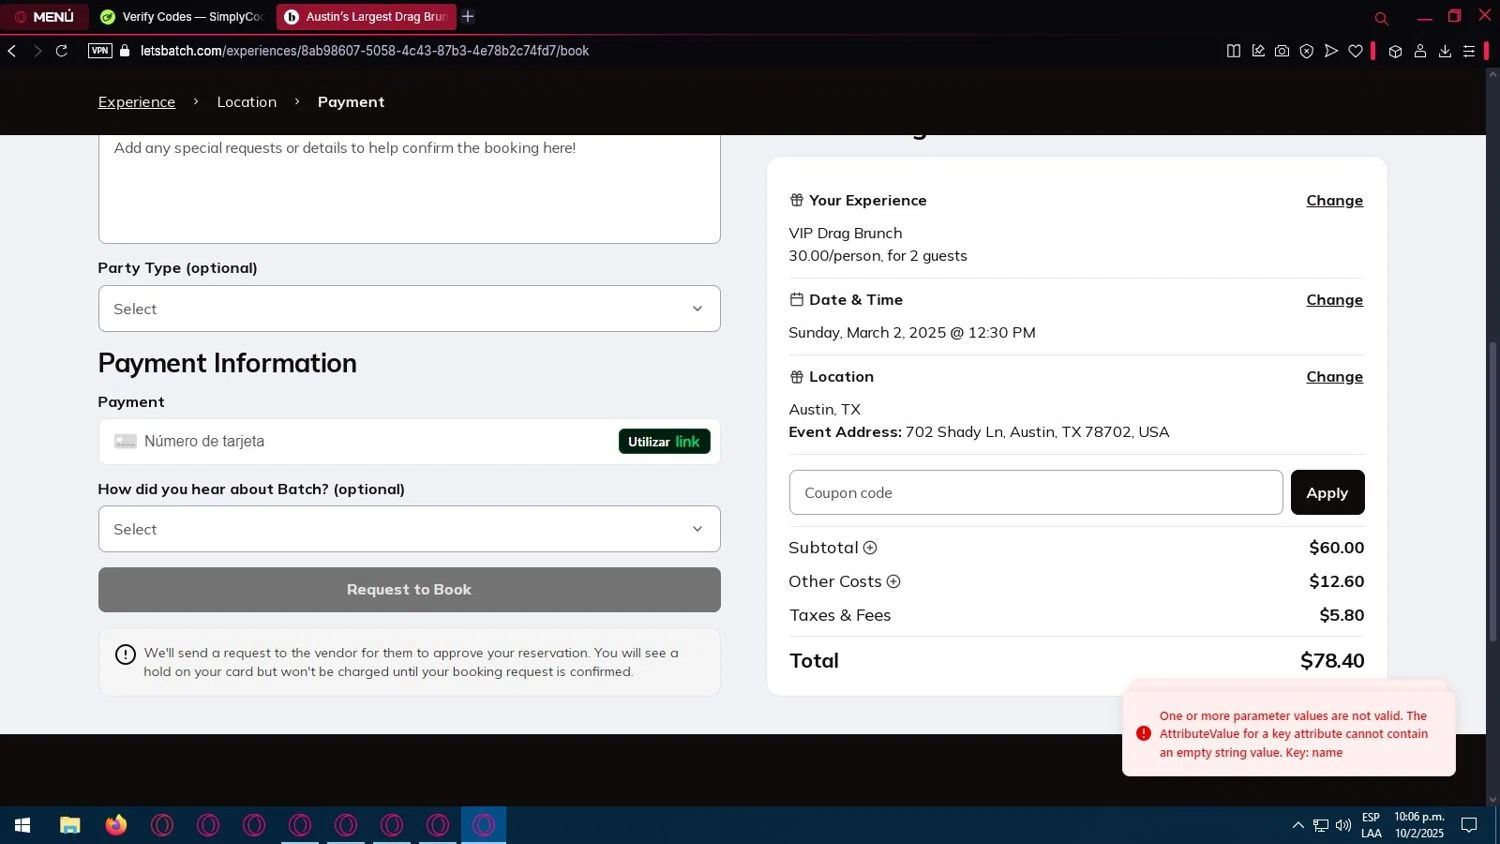Click the search tabs magnifier icon
Viewport: 1500px width, 844px height.
1381,18
